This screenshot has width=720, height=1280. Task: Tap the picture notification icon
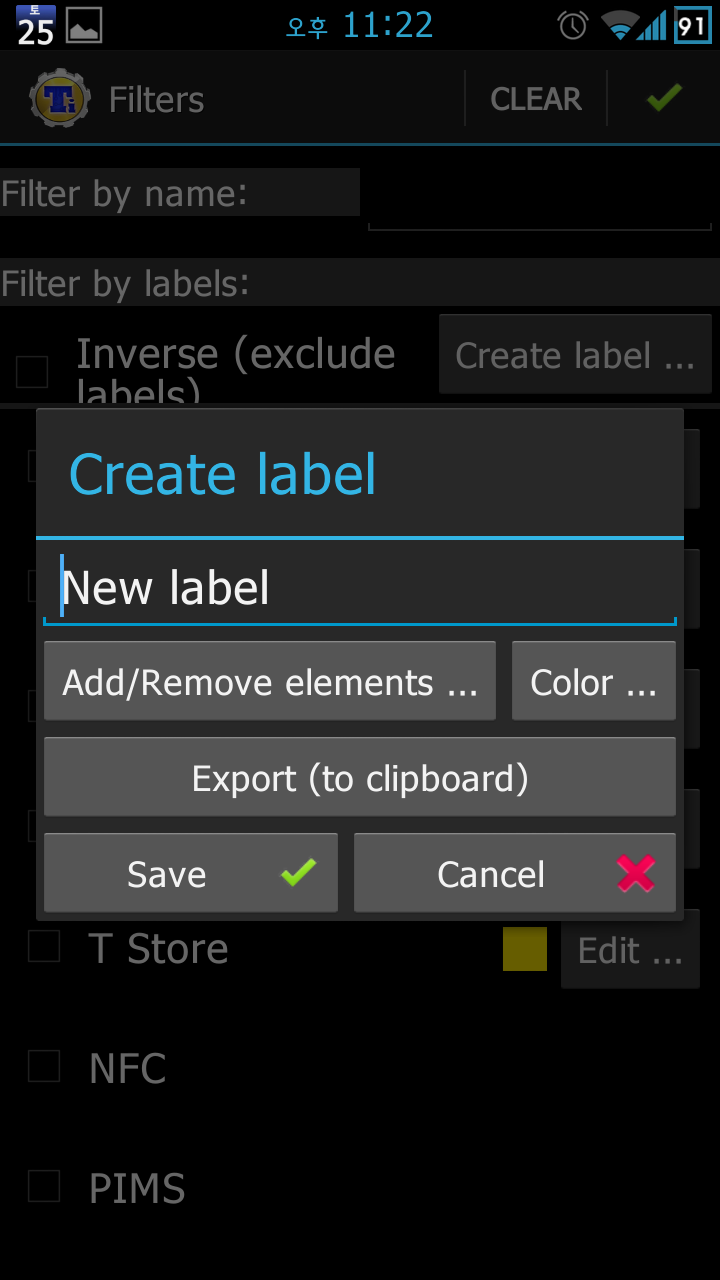click(84, 26)
